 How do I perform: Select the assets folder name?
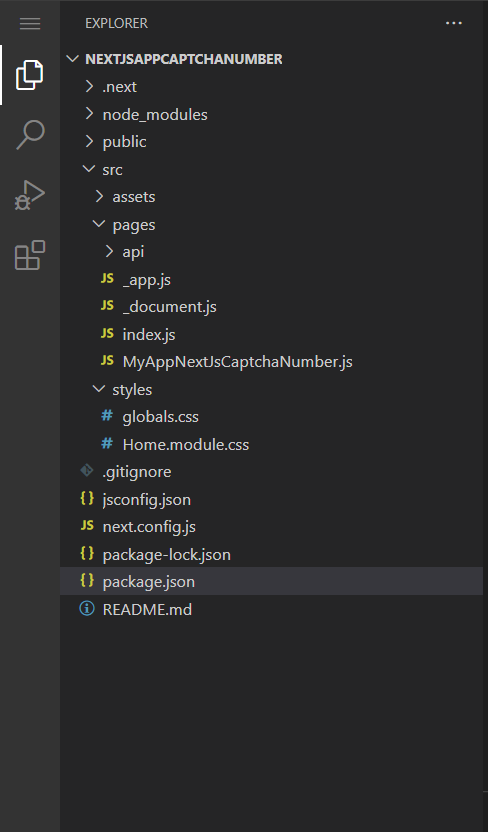click(x=134, y=197)
